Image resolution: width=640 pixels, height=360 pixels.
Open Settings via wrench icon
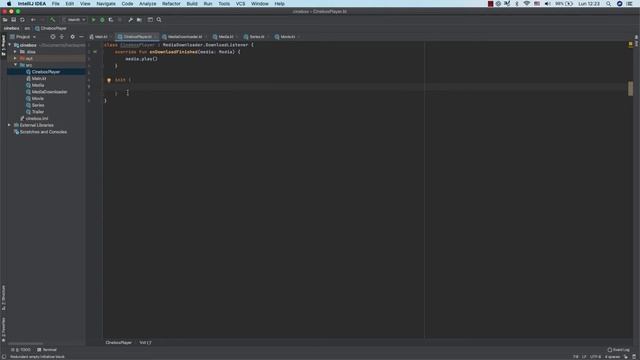pos(130,20)
